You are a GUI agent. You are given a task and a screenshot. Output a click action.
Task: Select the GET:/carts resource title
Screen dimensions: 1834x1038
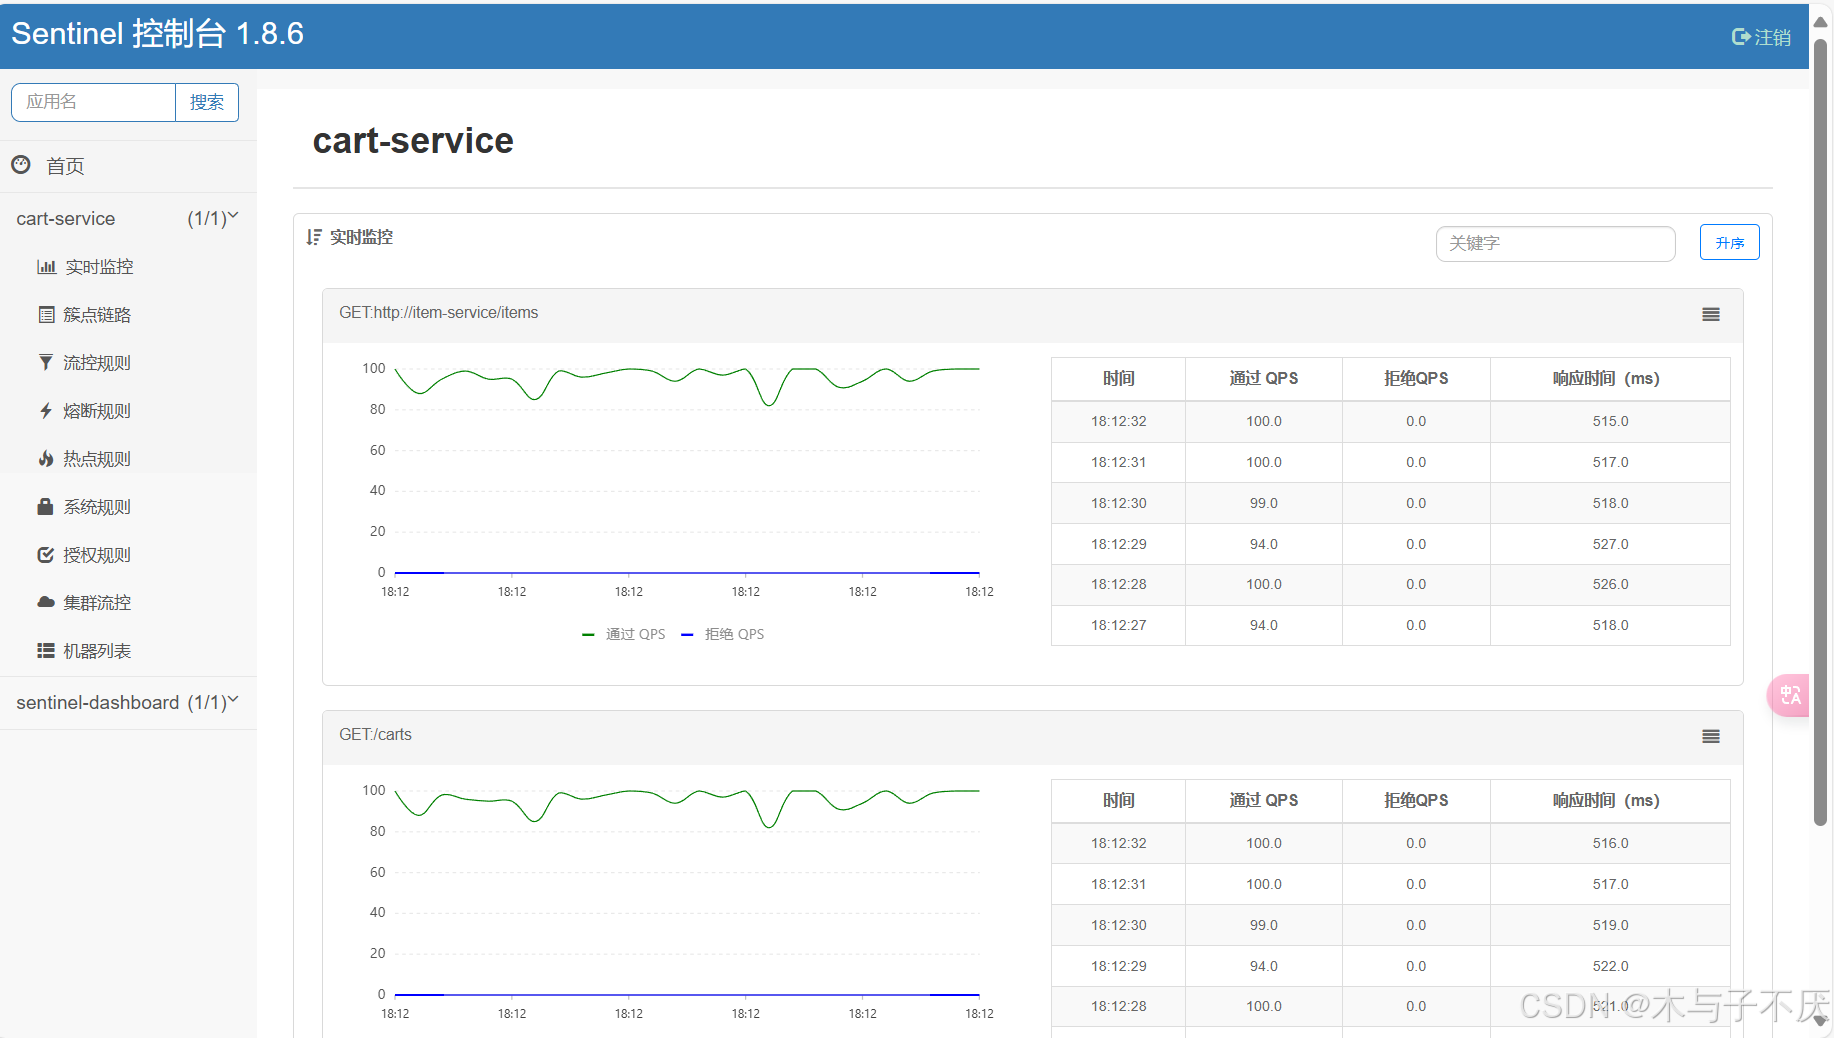(376, 735)
